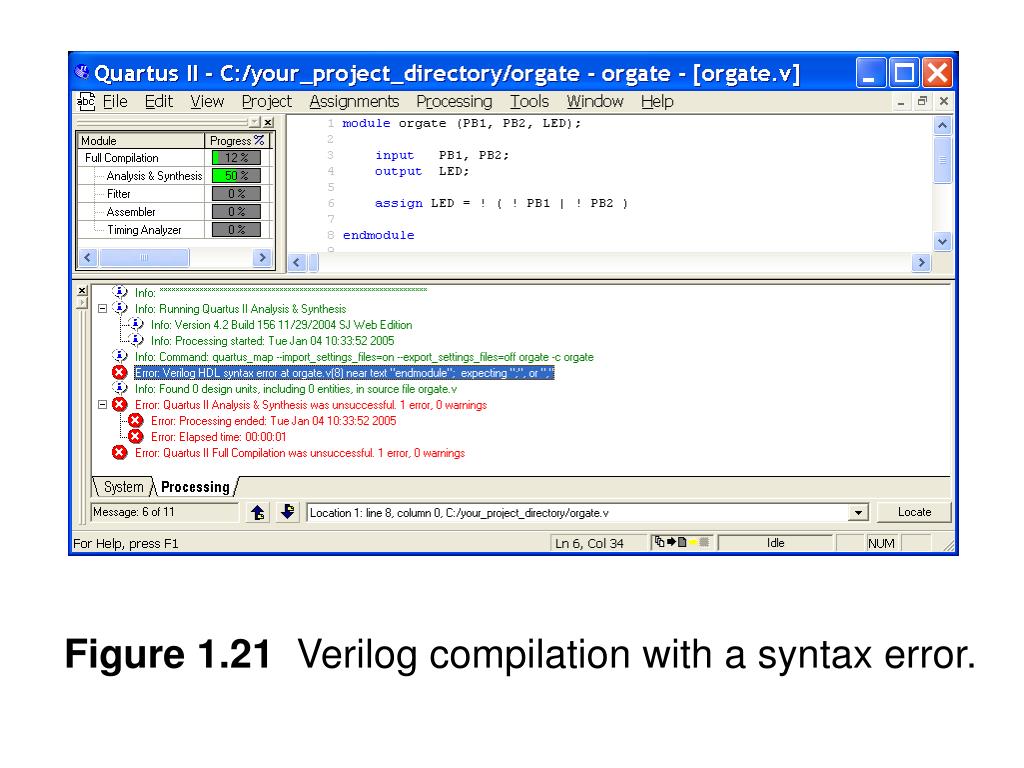The height and width of the screenshot is (768, 1024).
Task: Click the status bar activity icons
Action: 682,542
